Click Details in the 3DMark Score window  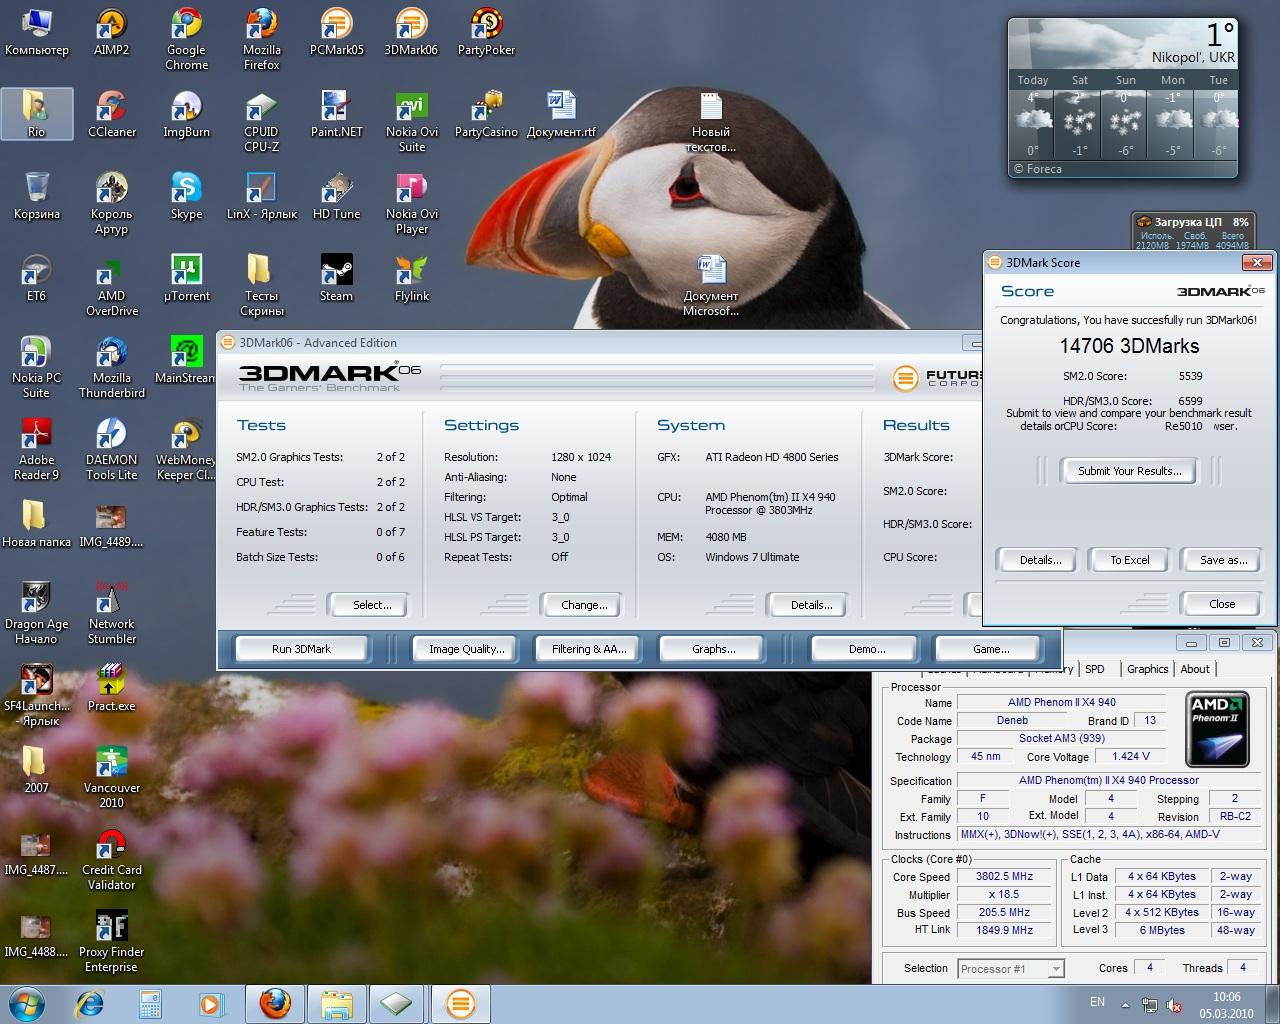click(x=1040, y=560)
